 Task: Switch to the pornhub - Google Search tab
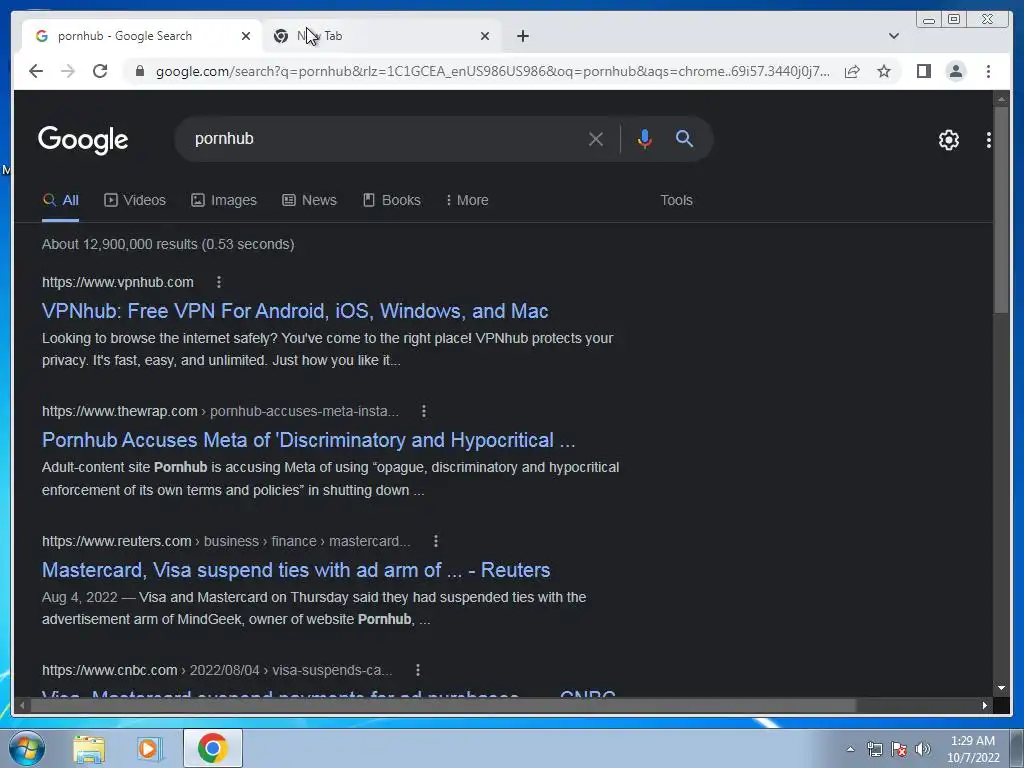pyautogui.click(x=140, y=36)
